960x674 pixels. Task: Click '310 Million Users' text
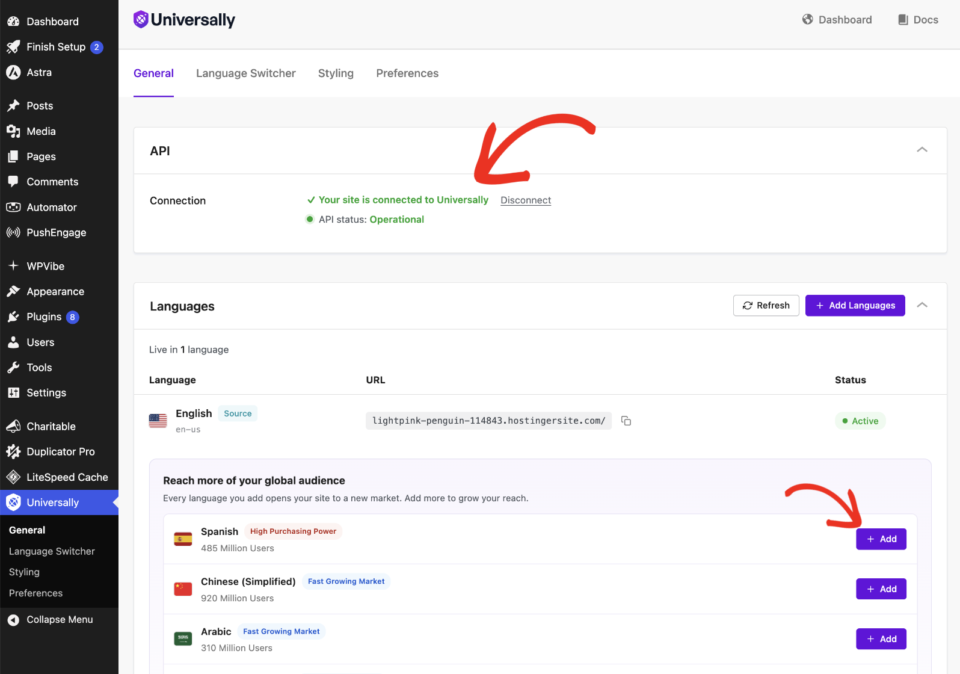click(x=237, y=648)
